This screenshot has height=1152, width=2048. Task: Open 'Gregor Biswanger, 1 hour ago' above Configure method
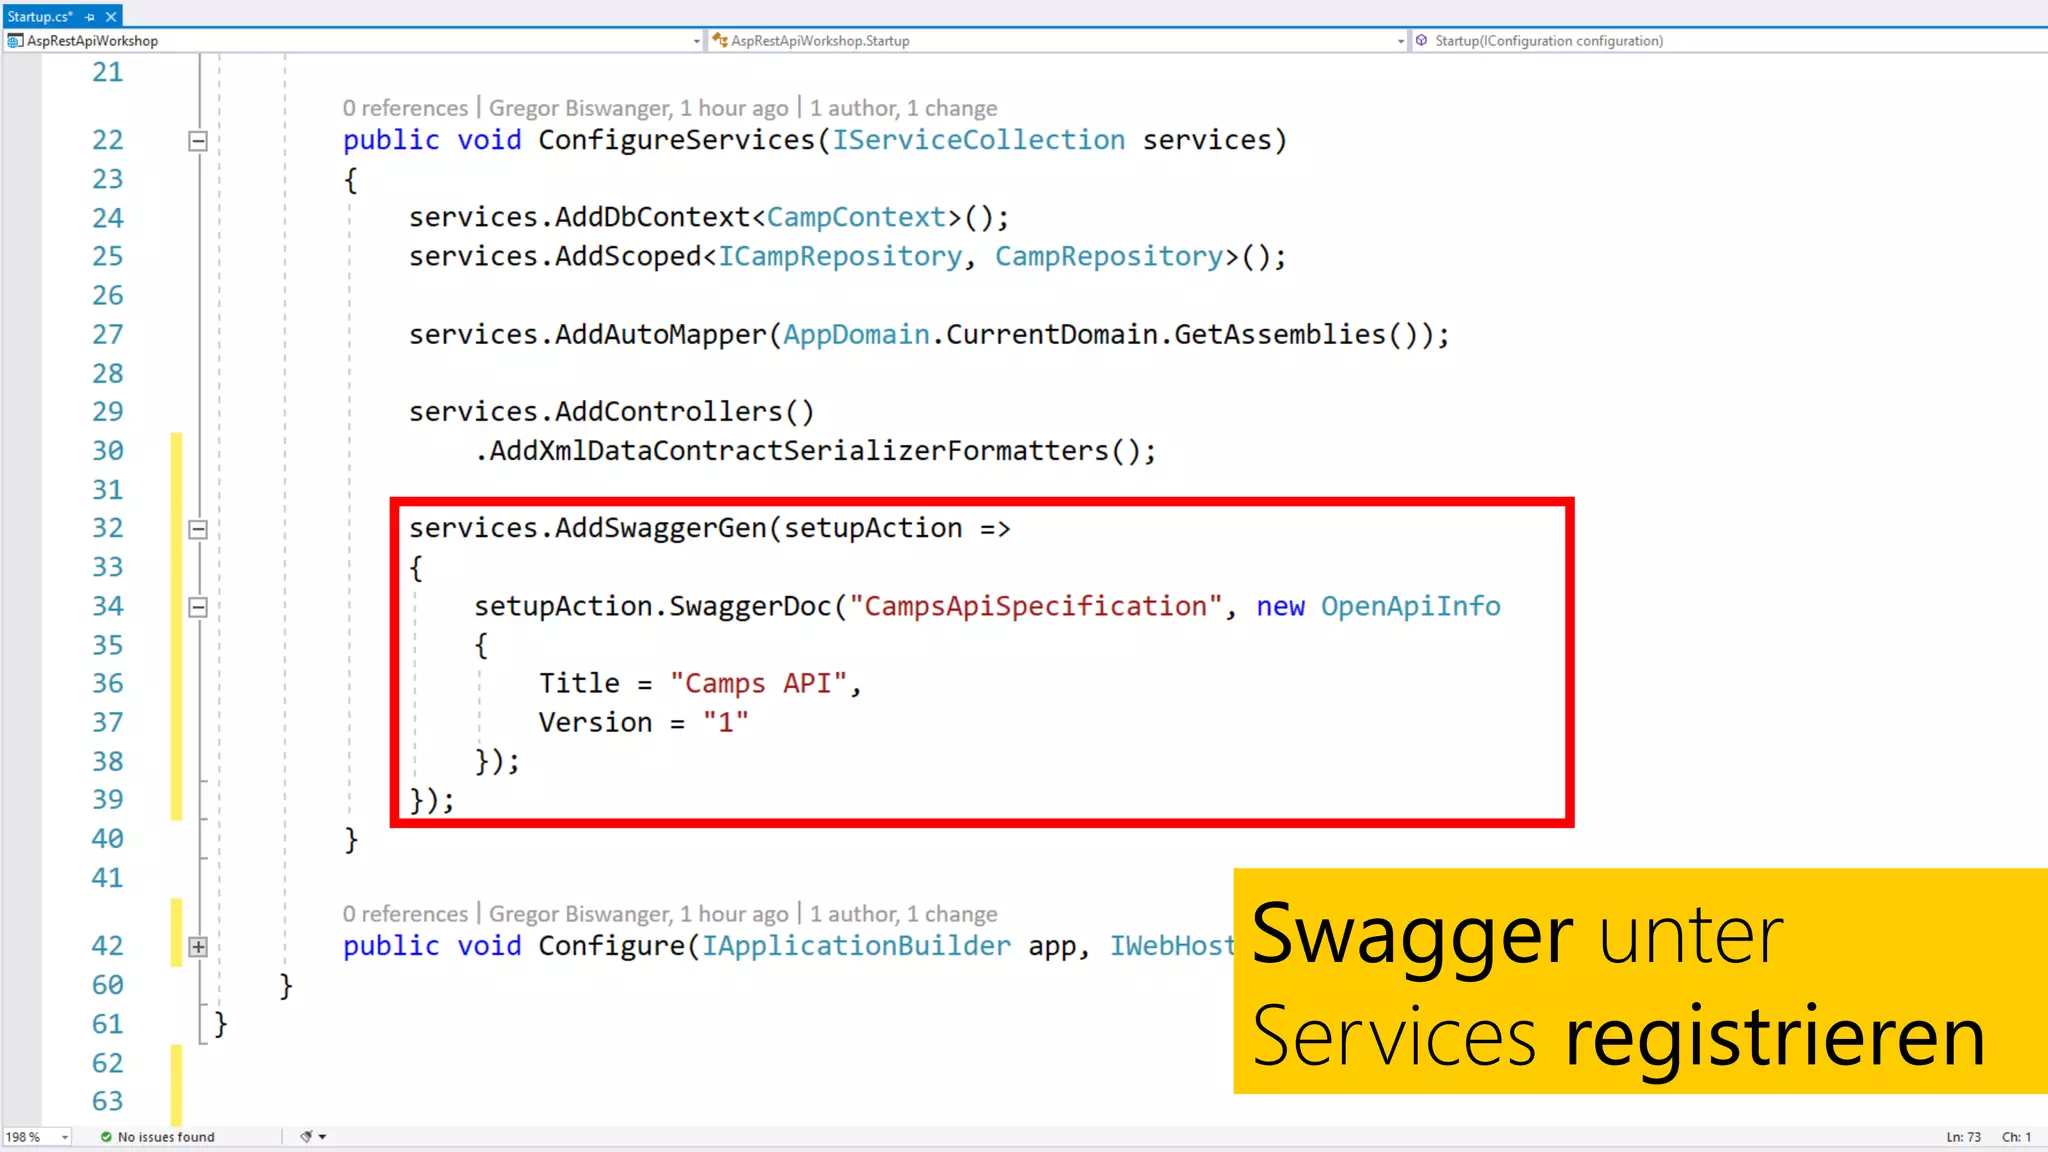tap(638, 914)
